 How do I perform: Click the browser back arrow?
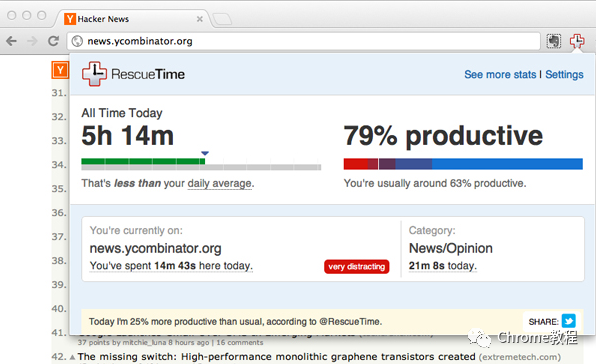pos(11,41)
